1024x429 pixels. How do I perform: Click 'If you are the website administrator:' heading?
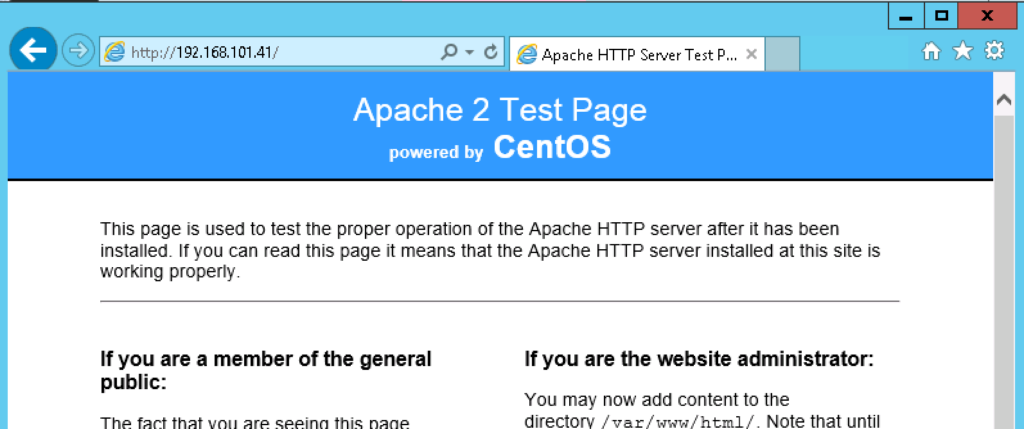point(699,359)
